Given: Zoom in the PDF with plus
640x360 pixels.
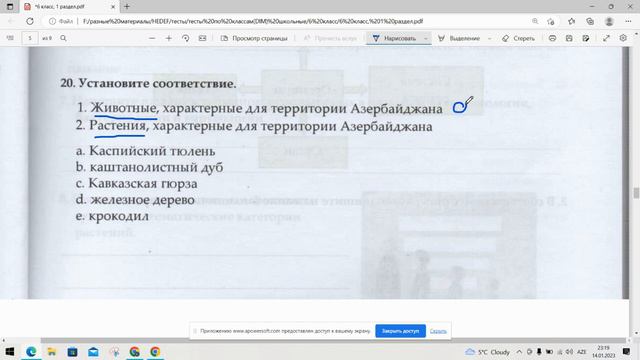Looking at the screenshot, I should pos(169,38).
